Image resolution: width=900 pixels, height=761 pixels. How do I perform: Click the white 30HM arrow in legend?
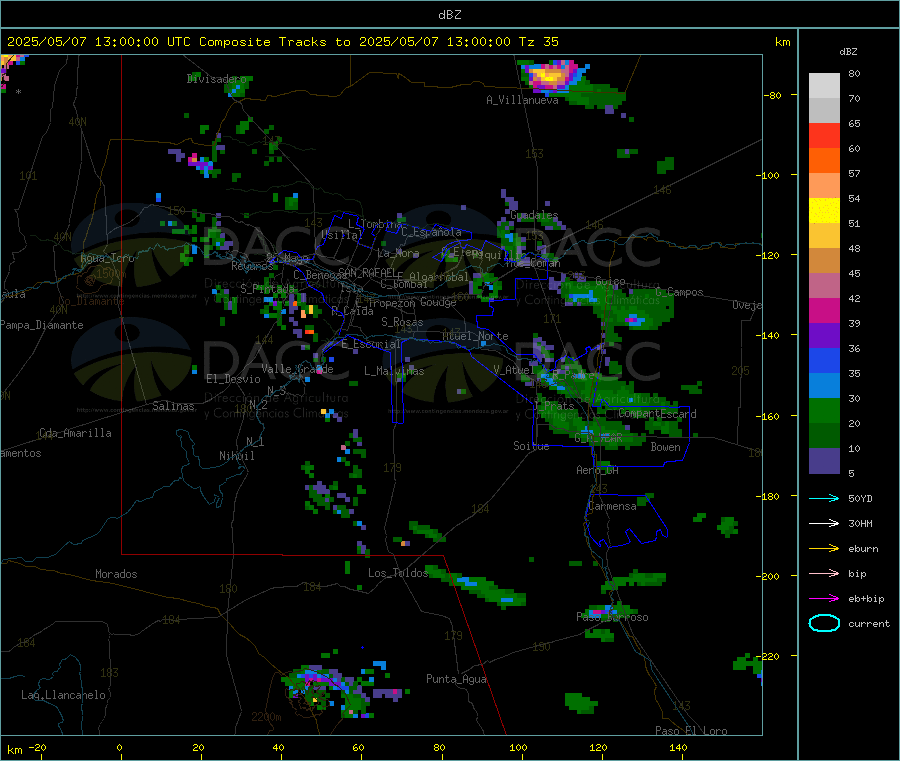[x=824, y=523]
